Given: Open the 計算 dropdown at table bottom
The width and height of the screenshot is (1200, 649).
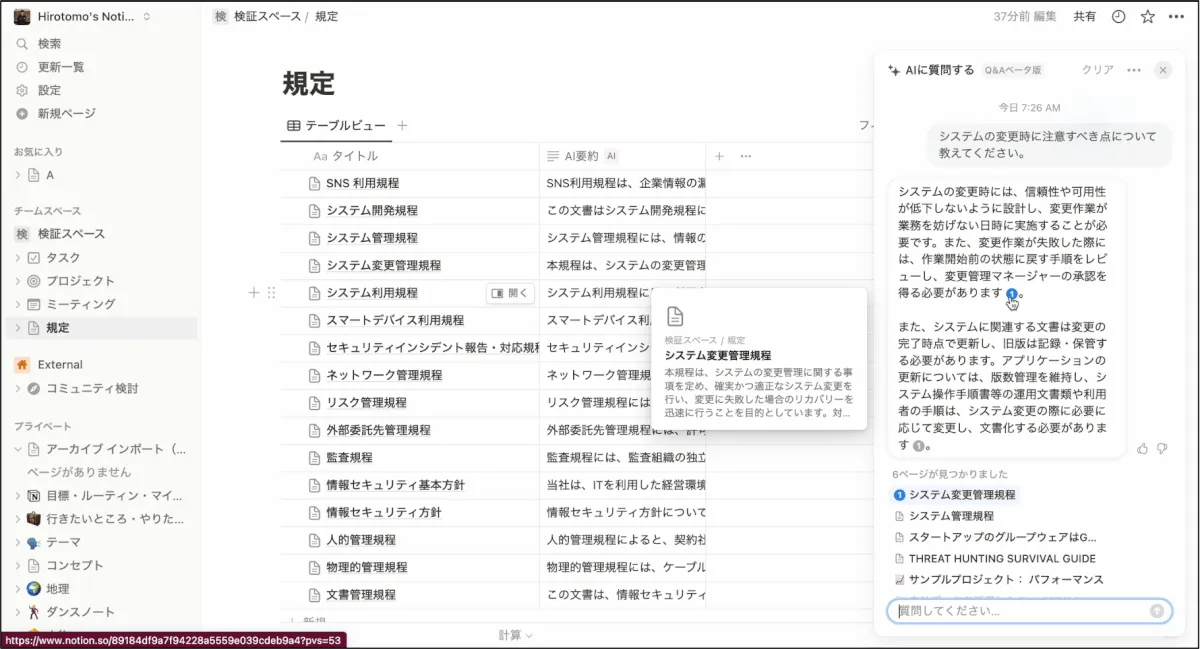Looking at the screenshot, I should 515,635.
